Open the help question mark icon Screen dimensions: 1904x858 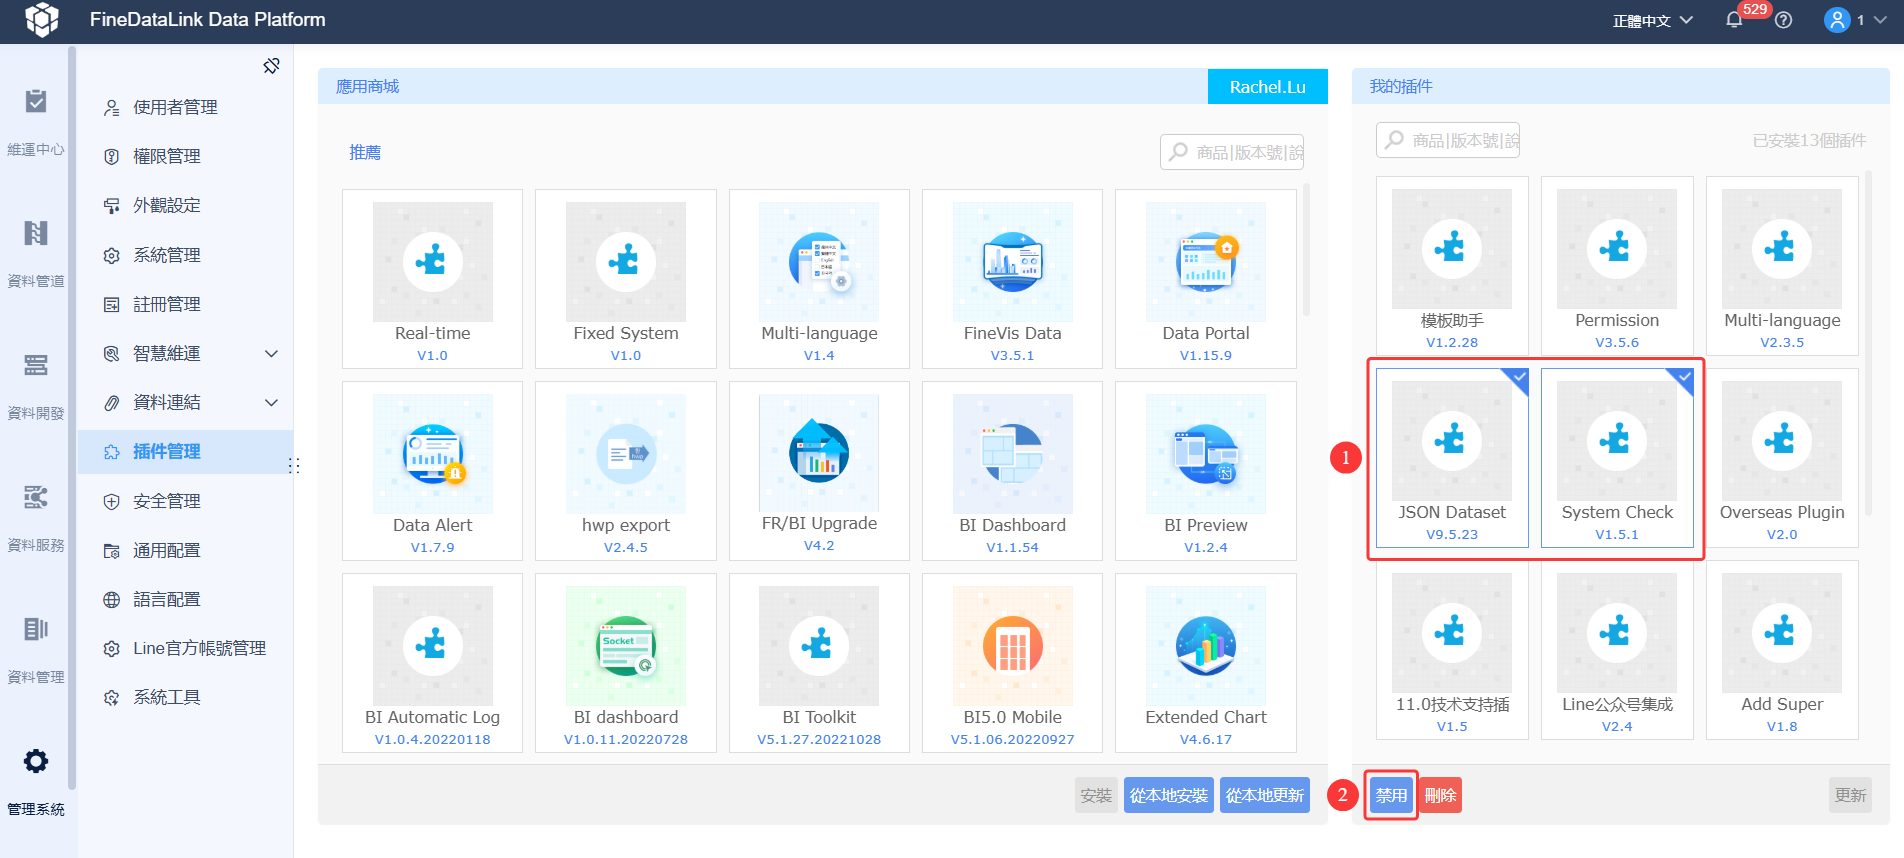1783,20
